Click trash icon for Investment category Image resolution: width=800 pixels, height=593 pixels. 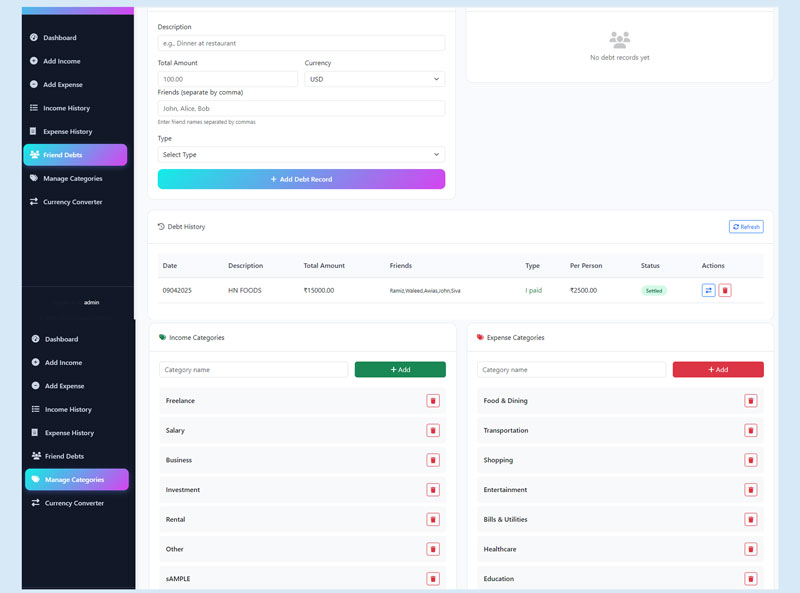(433, 490)
